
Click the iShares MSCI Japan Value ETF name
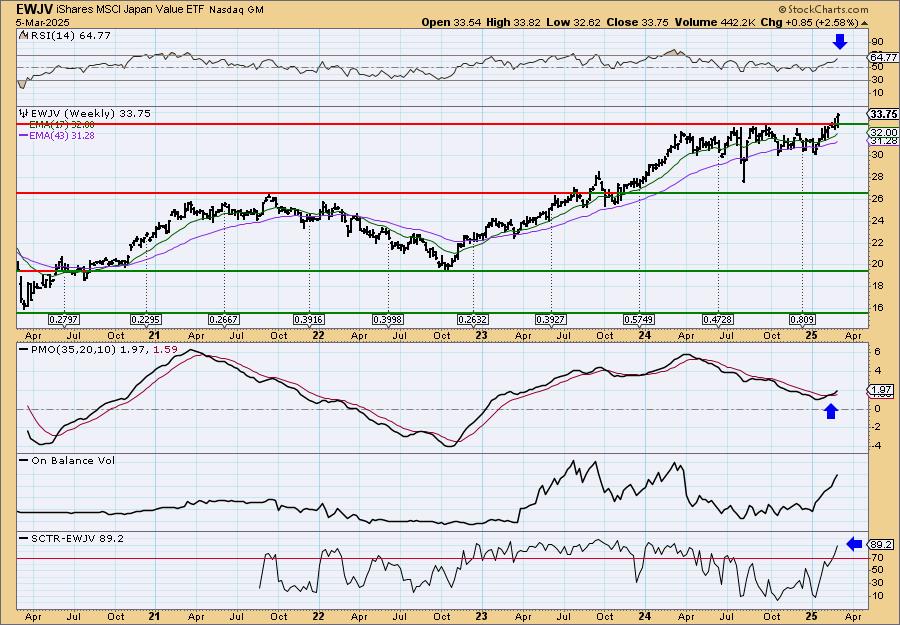point(132,10)
